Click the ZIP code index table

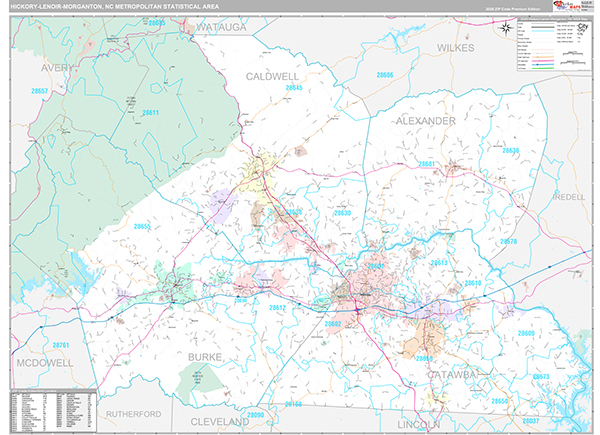point(52,410)
